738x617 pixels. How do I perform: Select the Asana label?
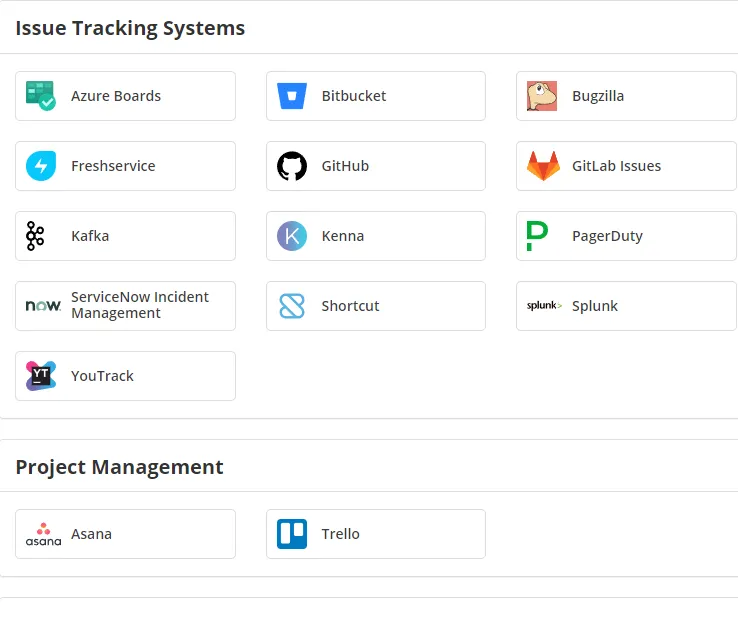click(91, 534)
